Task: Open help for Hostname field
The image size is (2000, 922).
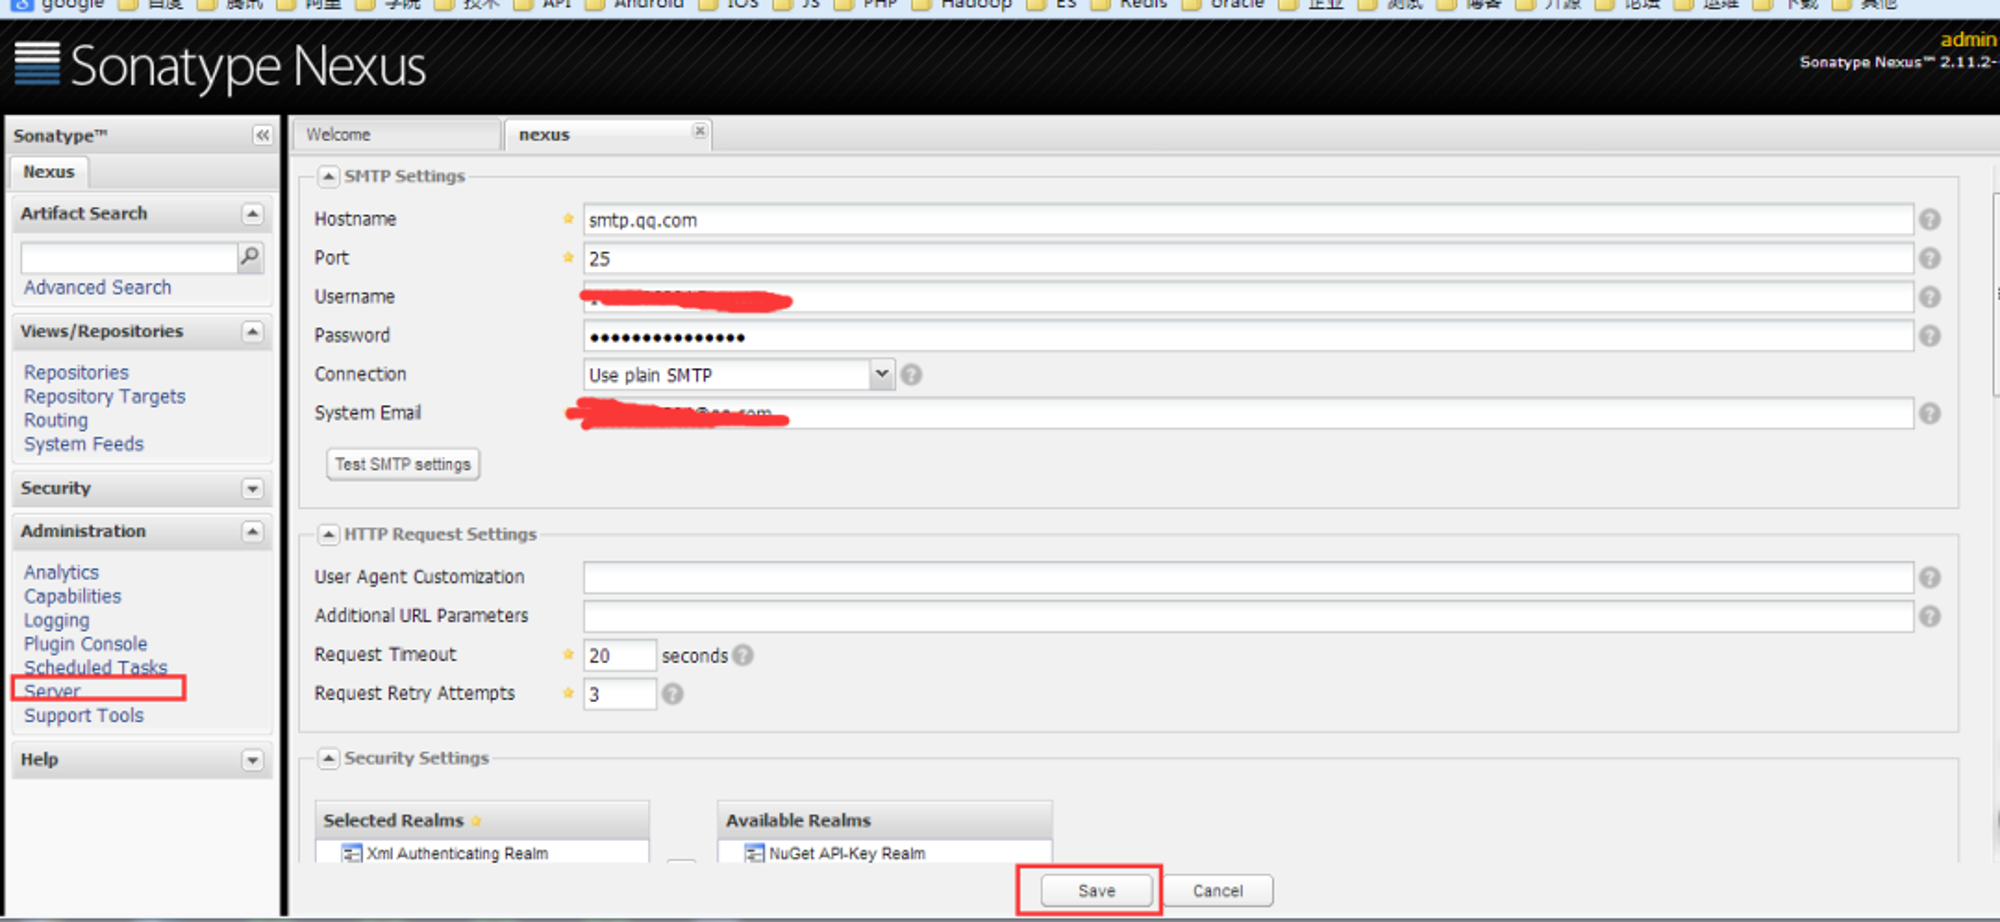Action: 1930,219
